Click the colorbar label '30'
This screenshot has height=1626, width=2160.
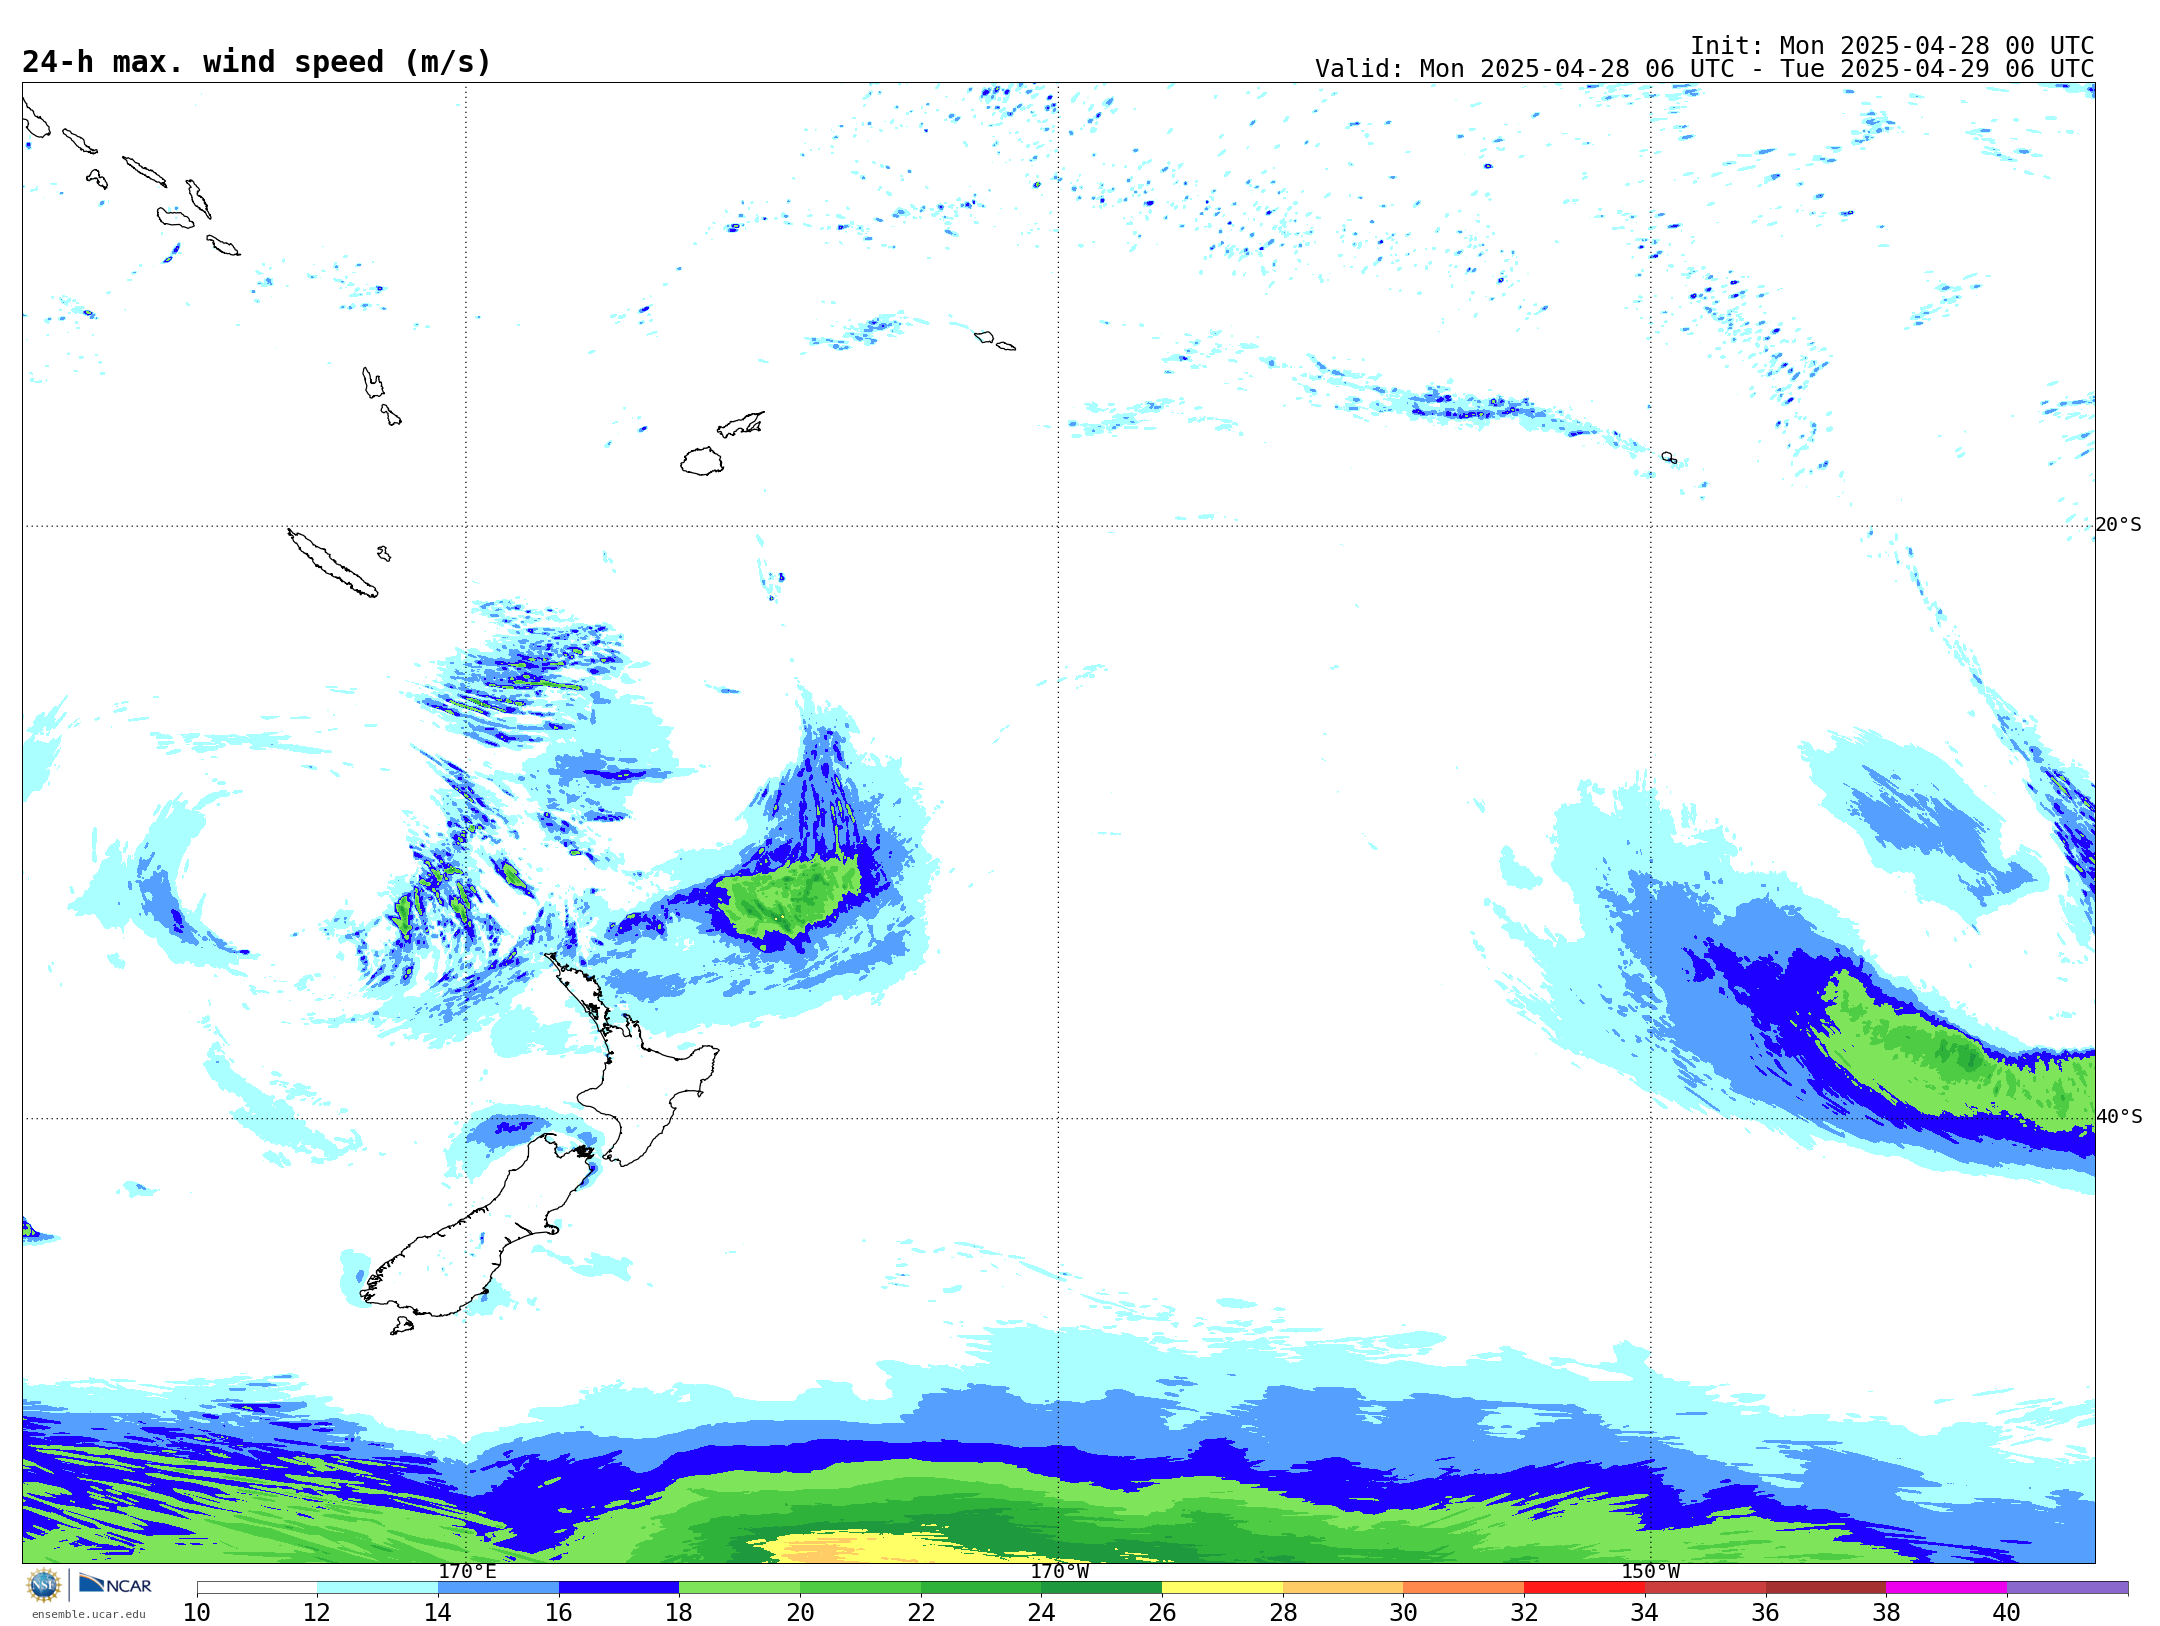pos(1403,1612)
